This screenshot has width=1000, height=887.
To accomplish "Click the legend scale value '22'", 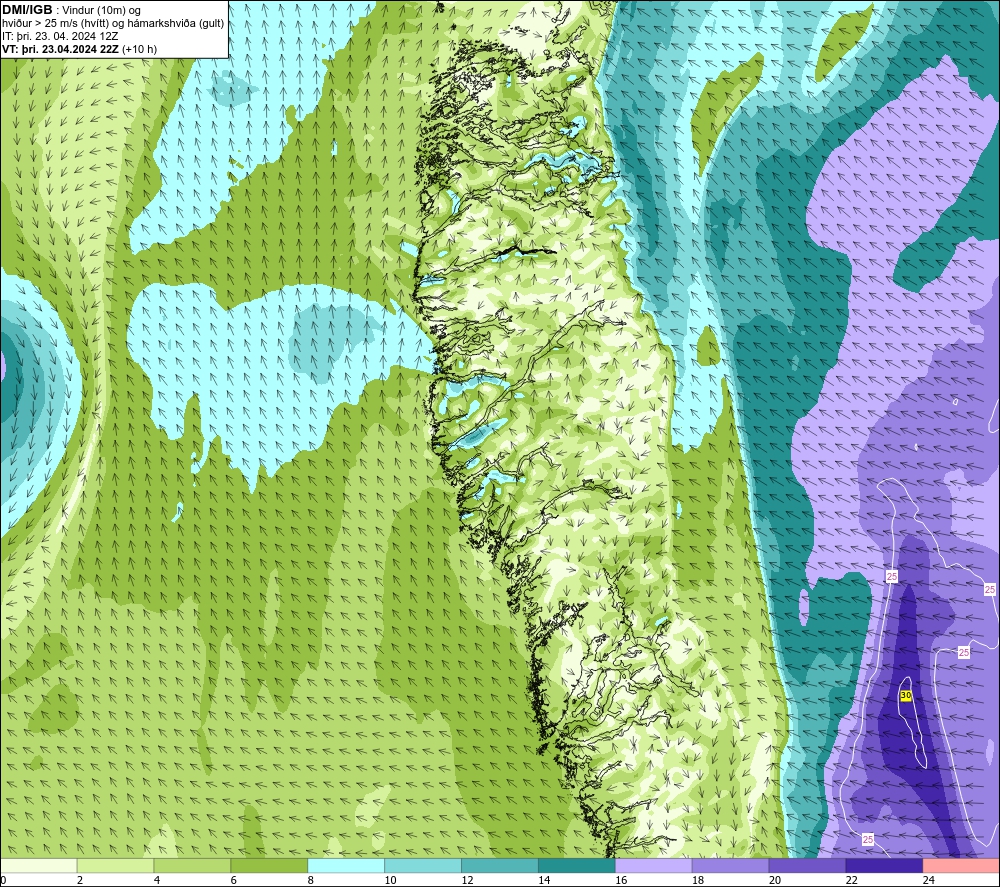I will pos(851,880).
